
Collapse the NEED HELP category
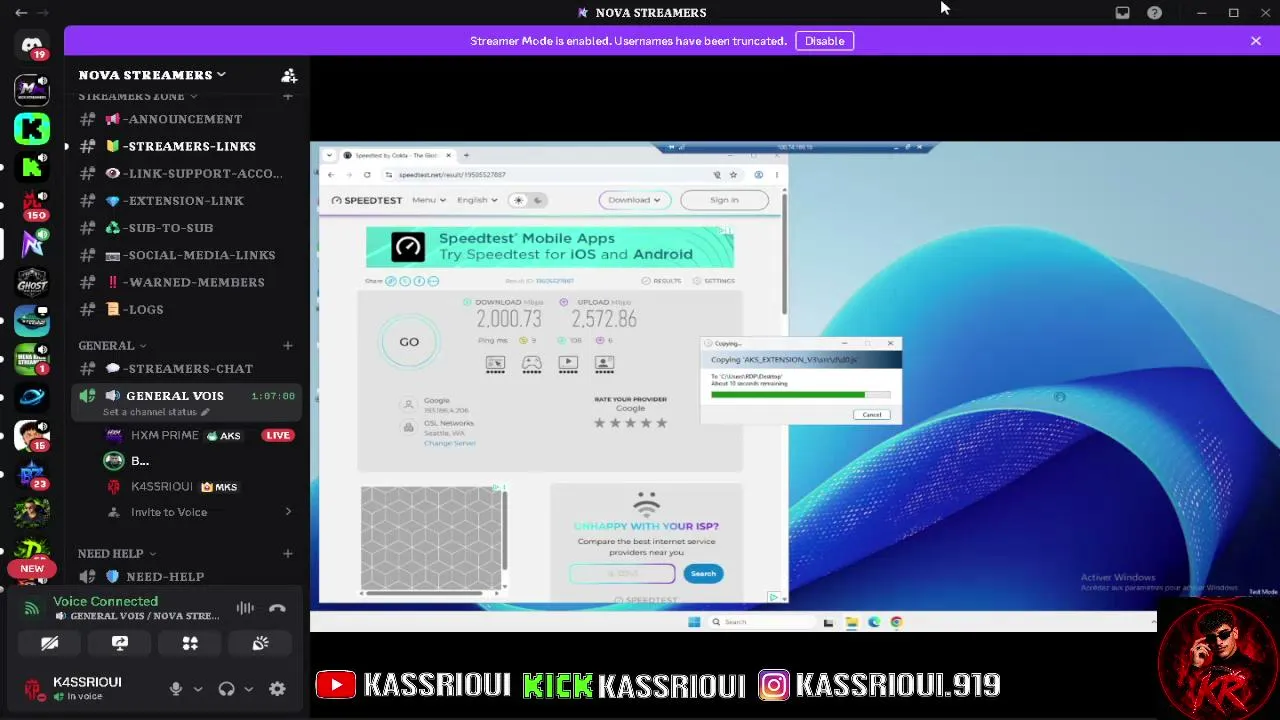tap(117, 553)
